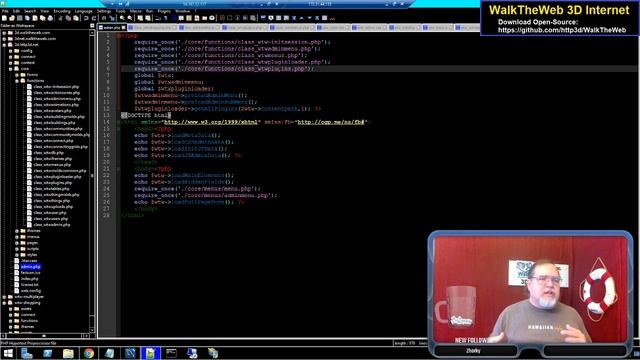Open Chrome from the taskbar

coord(89,353)
